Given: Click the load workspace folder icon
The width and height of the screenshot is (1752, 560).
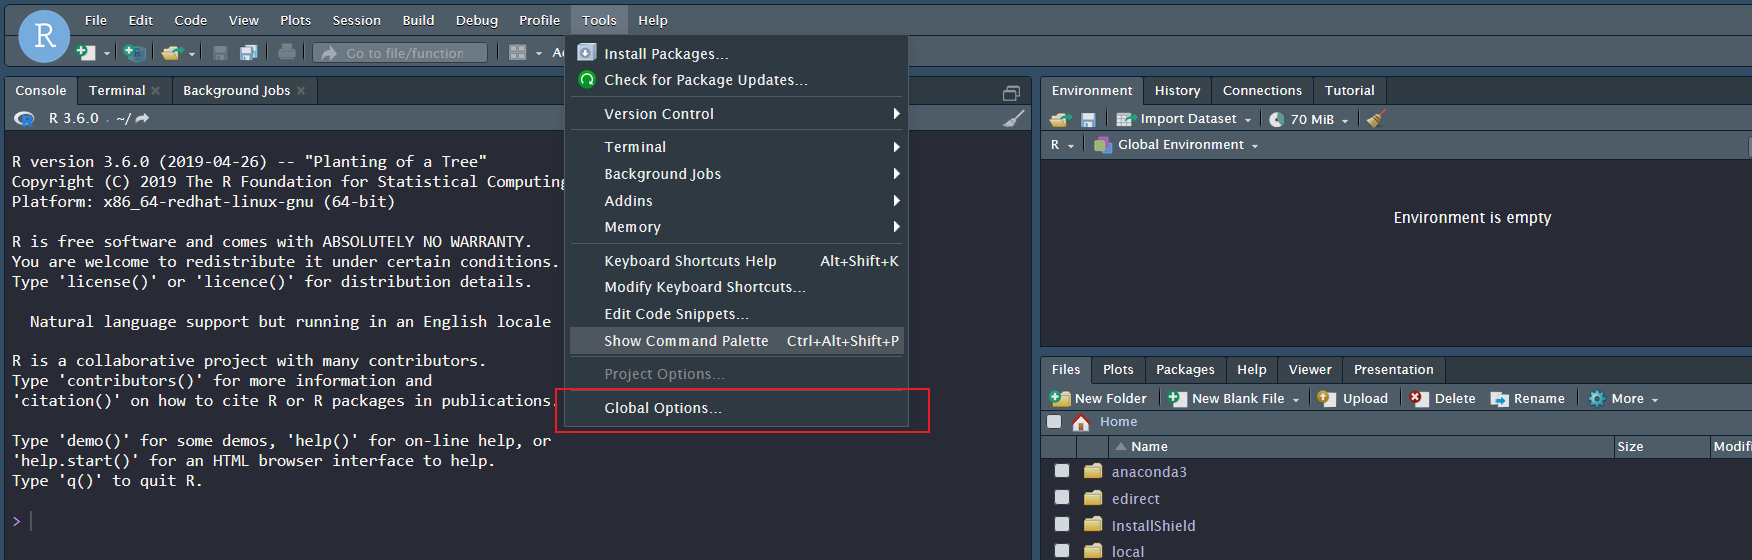Looking at the screenshot, I should point(1060,119).
